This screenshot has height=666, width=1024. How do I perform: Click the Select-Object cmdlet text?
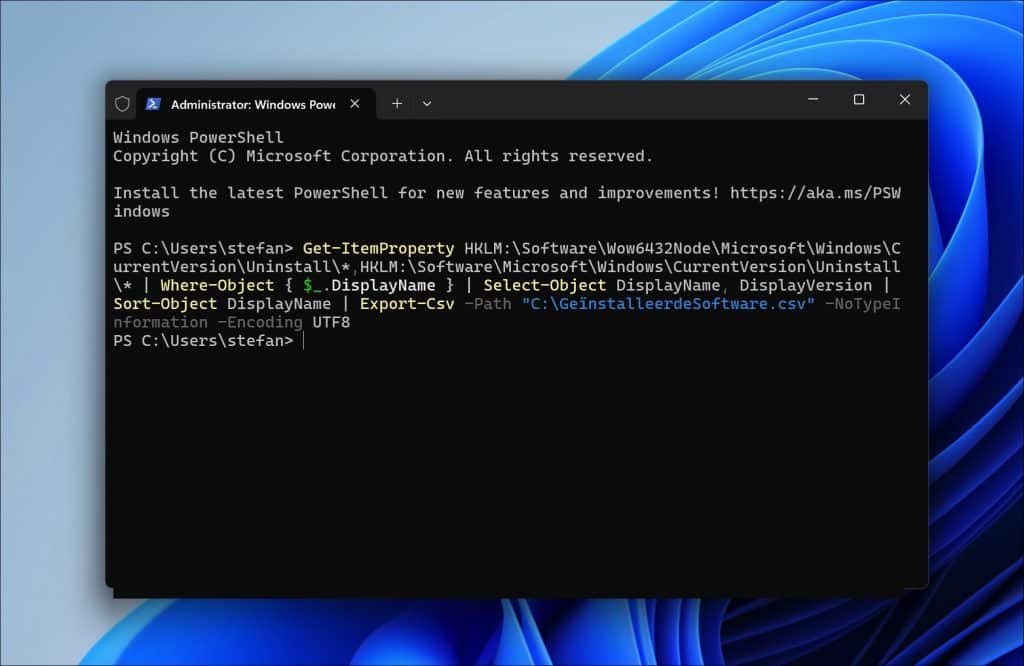(x=545, y=285)
